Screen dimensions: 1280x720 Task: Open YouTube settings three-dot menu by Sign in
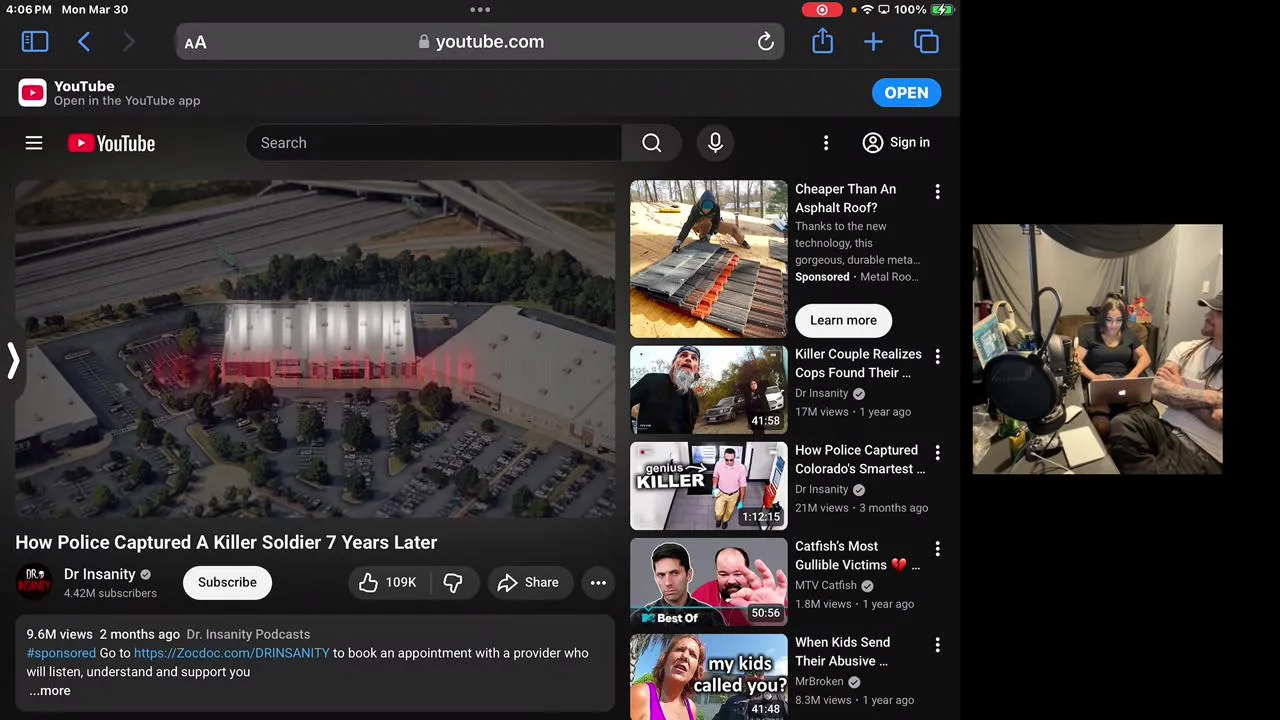pos(826,143)
